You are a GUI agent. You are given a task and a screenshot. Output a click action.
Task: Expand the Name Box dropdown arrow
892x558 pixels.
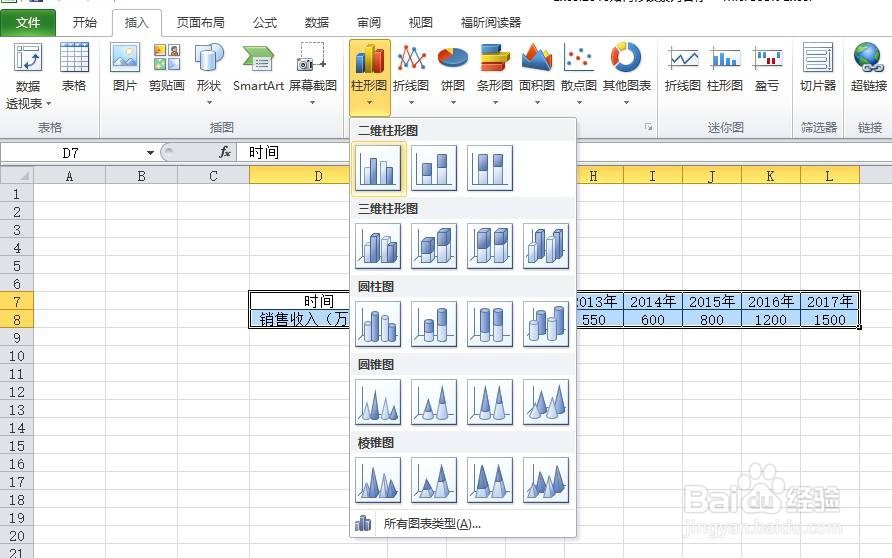[150, 152]
